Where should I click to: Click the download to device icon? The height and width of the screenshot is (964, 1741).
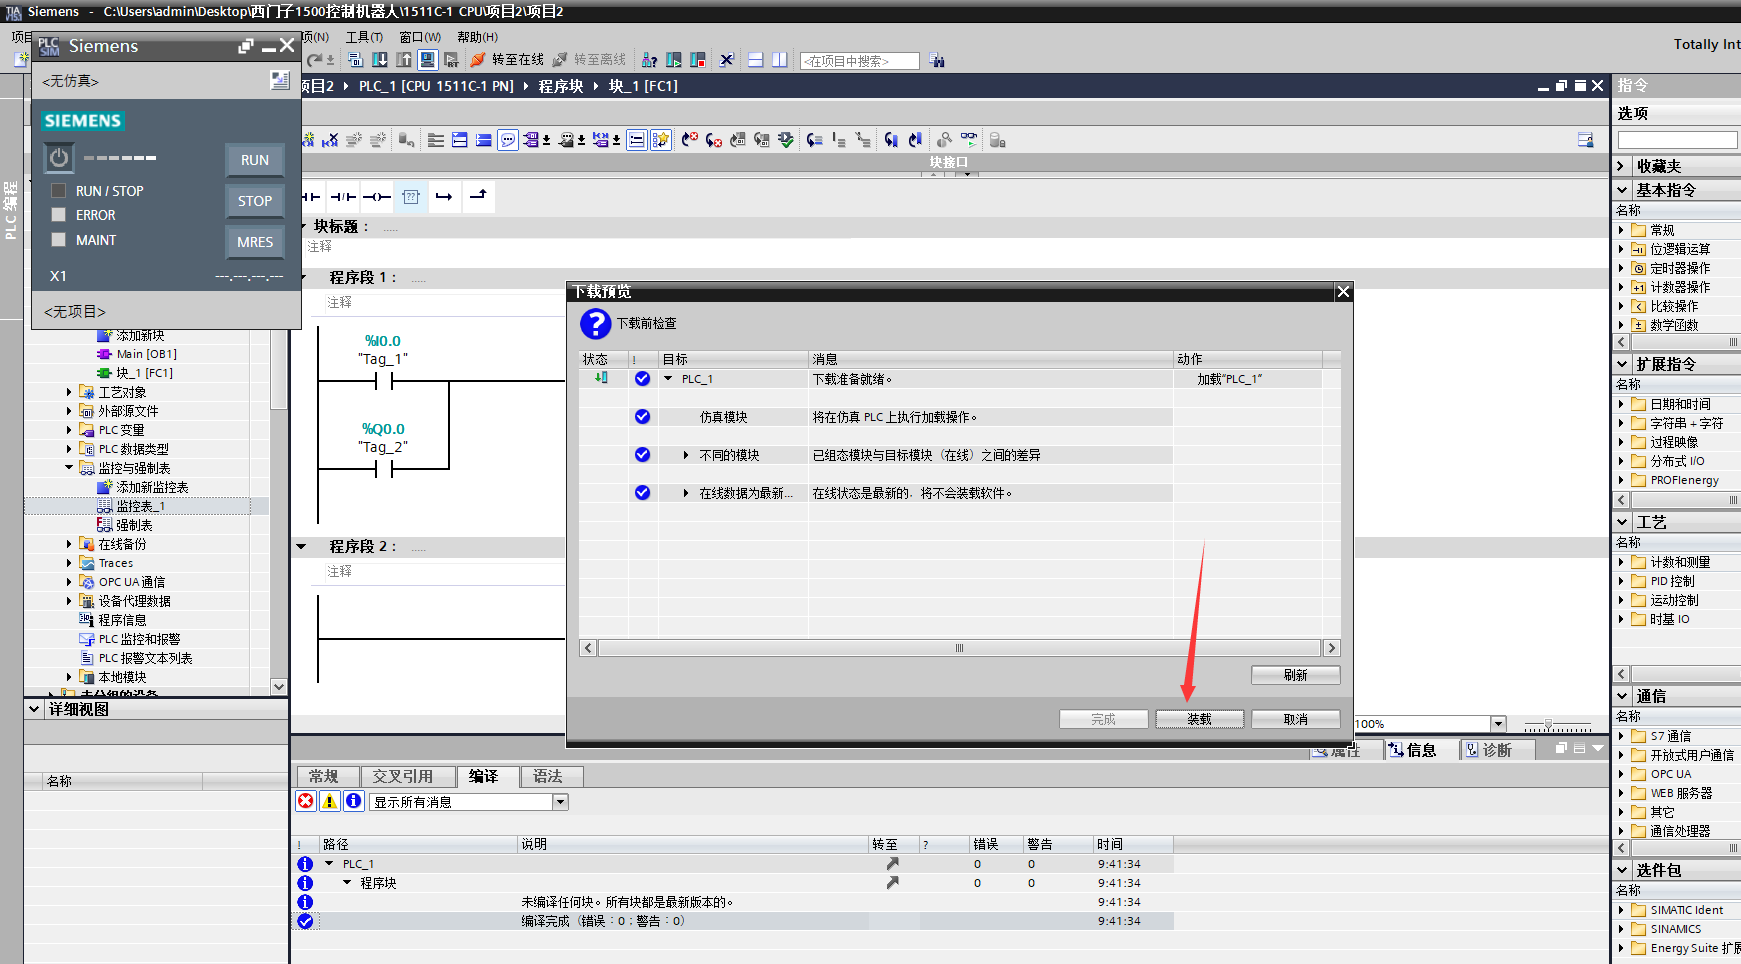[x=381, y=60]
